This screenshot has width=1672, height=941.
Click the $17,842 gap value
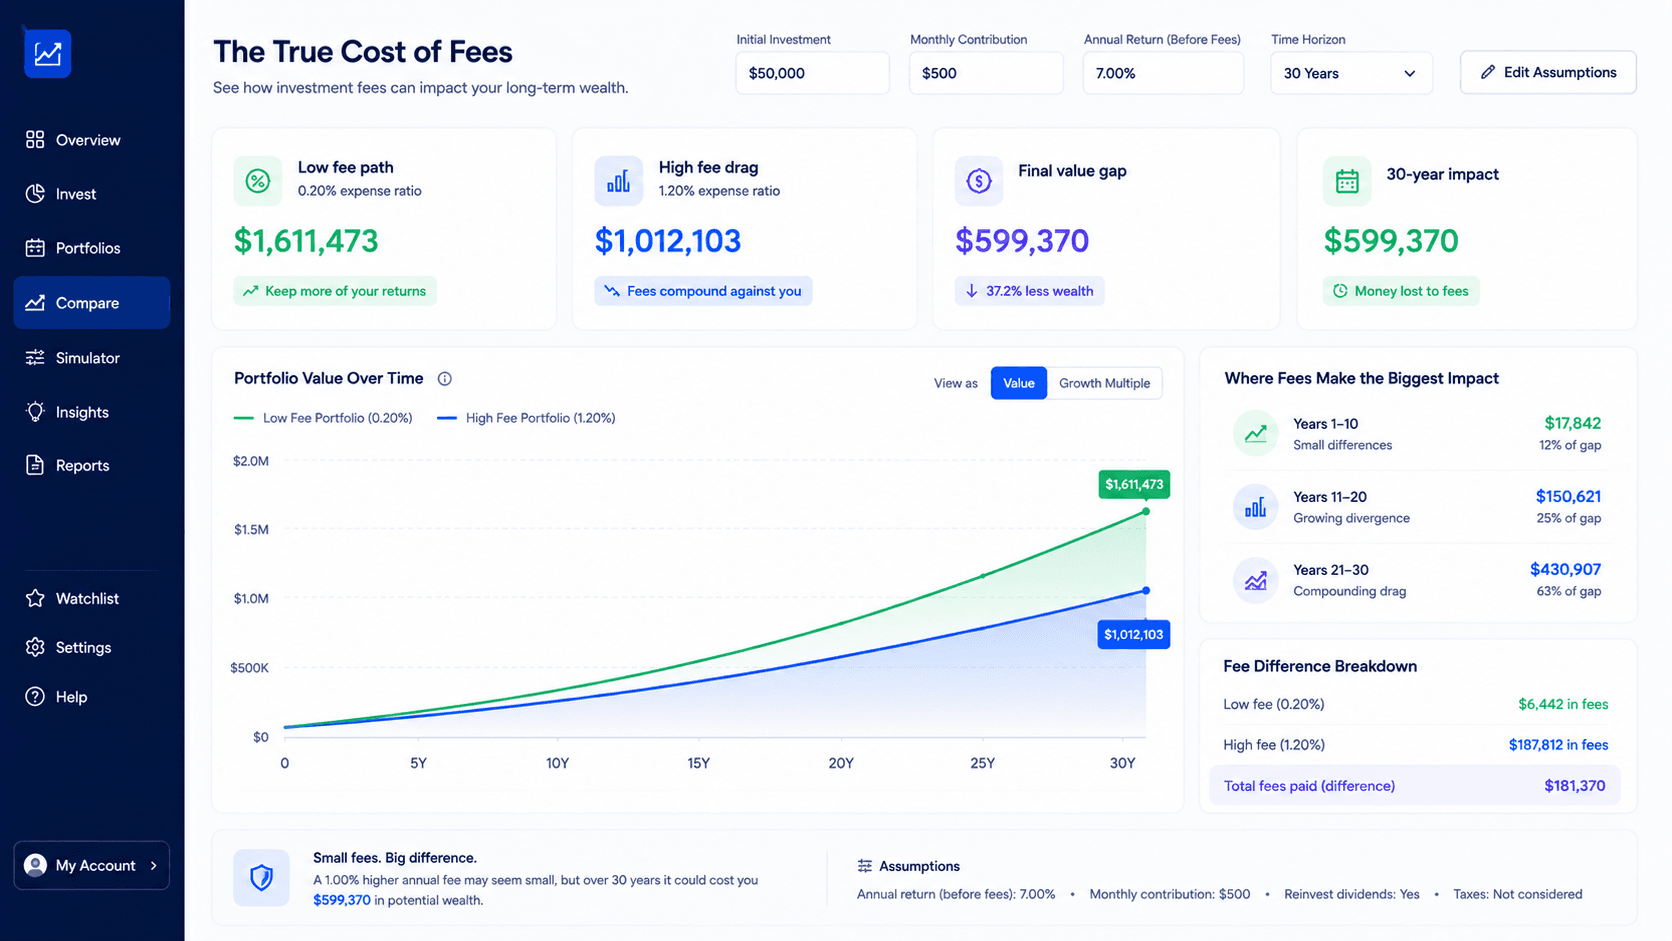pyautogui.click(x=1572, y=423)
